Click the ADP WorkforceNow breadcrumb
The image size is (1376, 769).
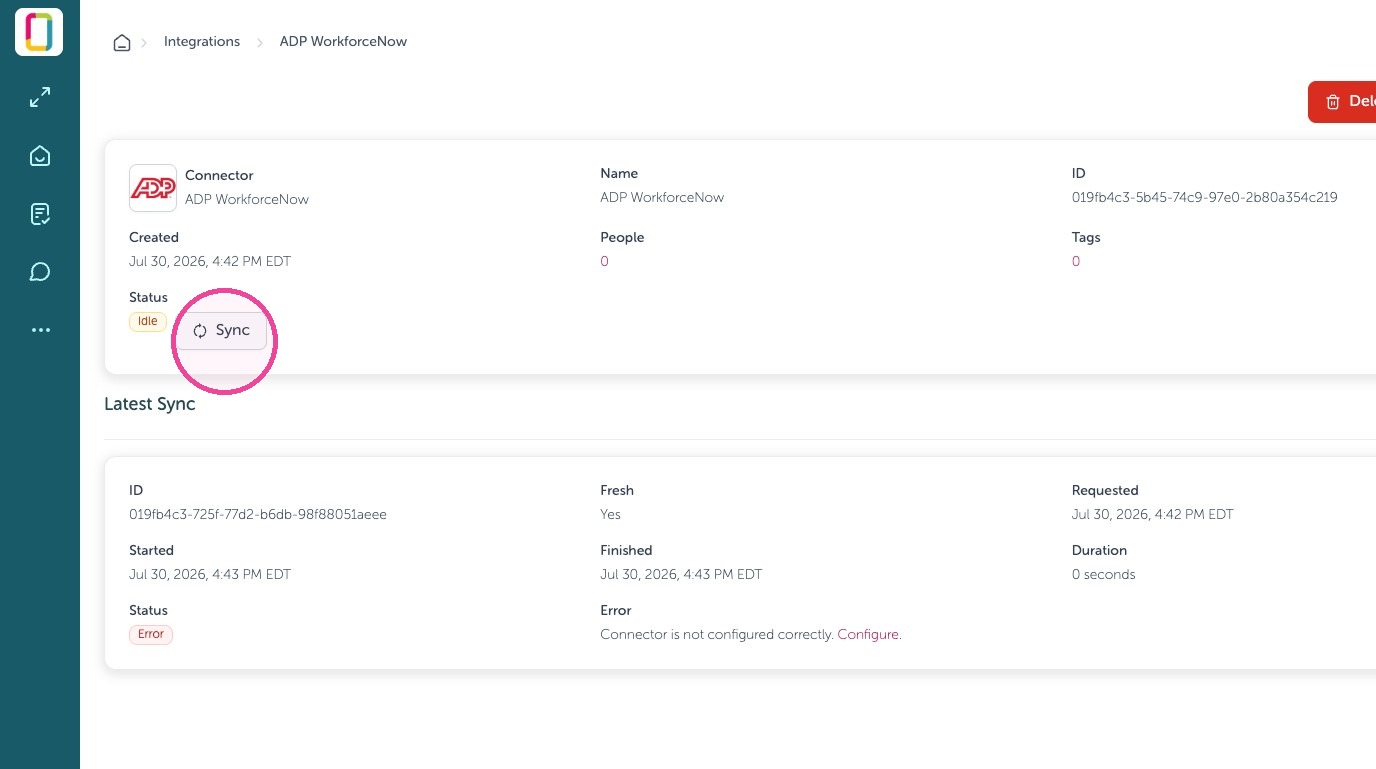click(343, 42)
